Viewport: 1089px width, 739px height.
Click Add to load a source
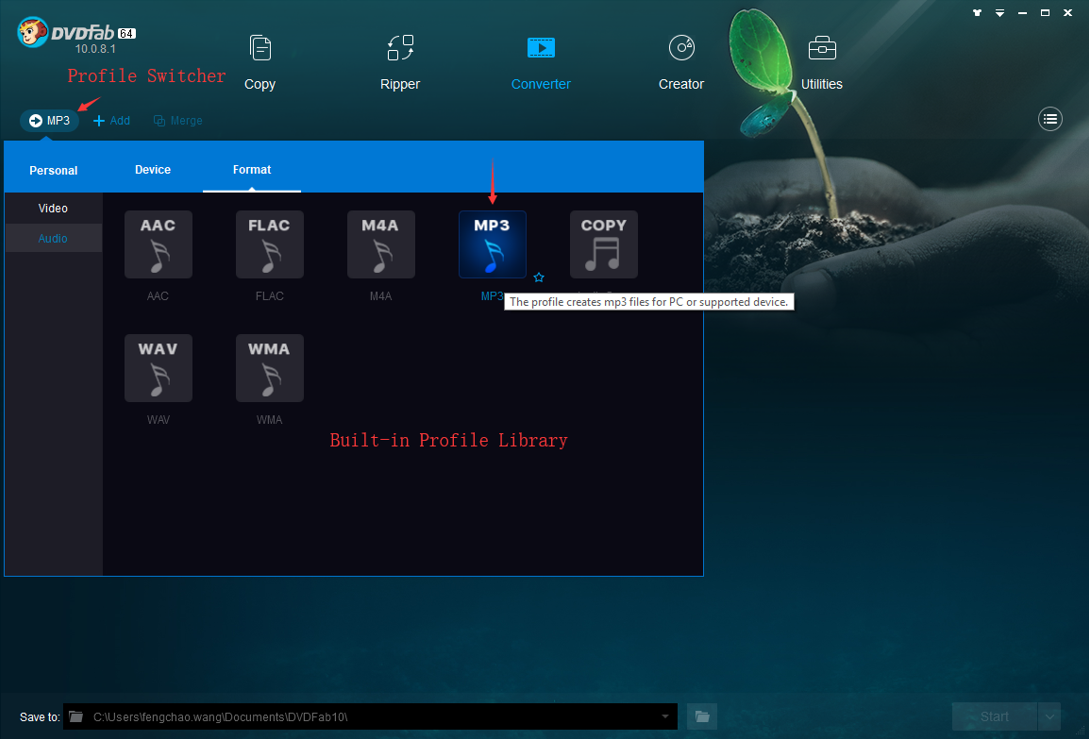tap(112, 121)
